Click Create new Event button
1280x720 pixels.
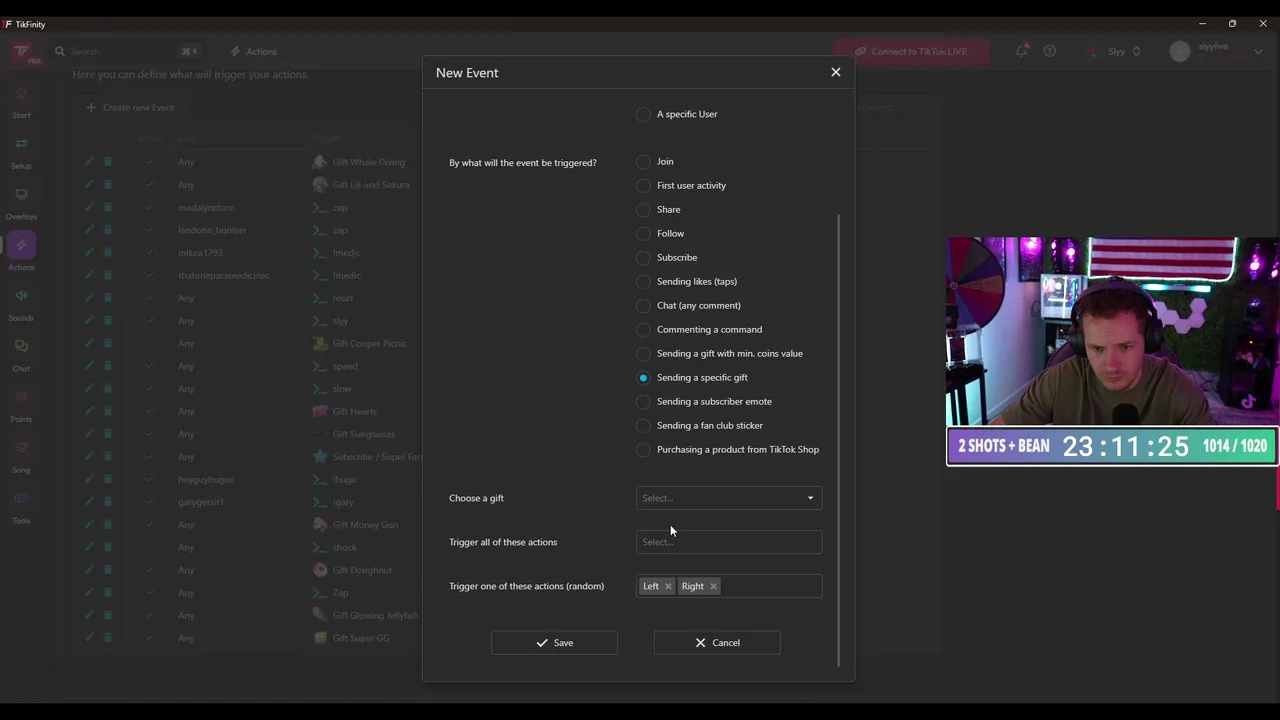pos(130,107)
